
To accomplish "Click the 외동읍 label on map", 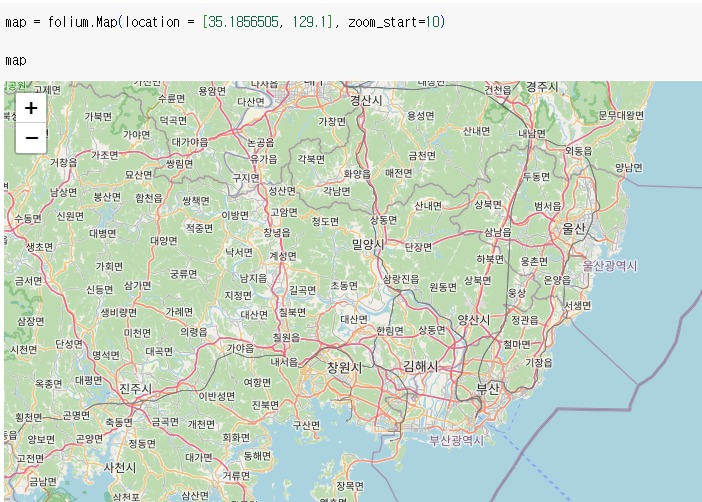I will pos(578,151).
